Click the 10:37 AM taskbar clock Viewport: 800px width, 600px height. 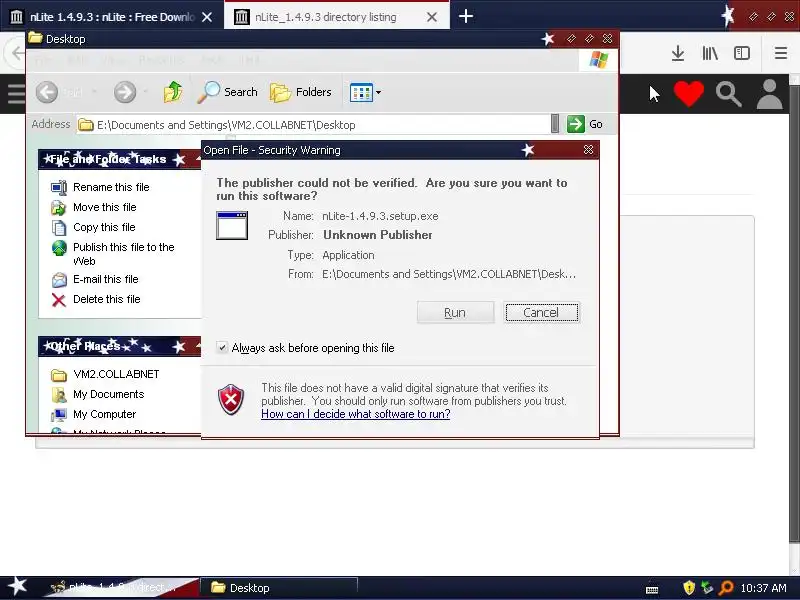763,588
